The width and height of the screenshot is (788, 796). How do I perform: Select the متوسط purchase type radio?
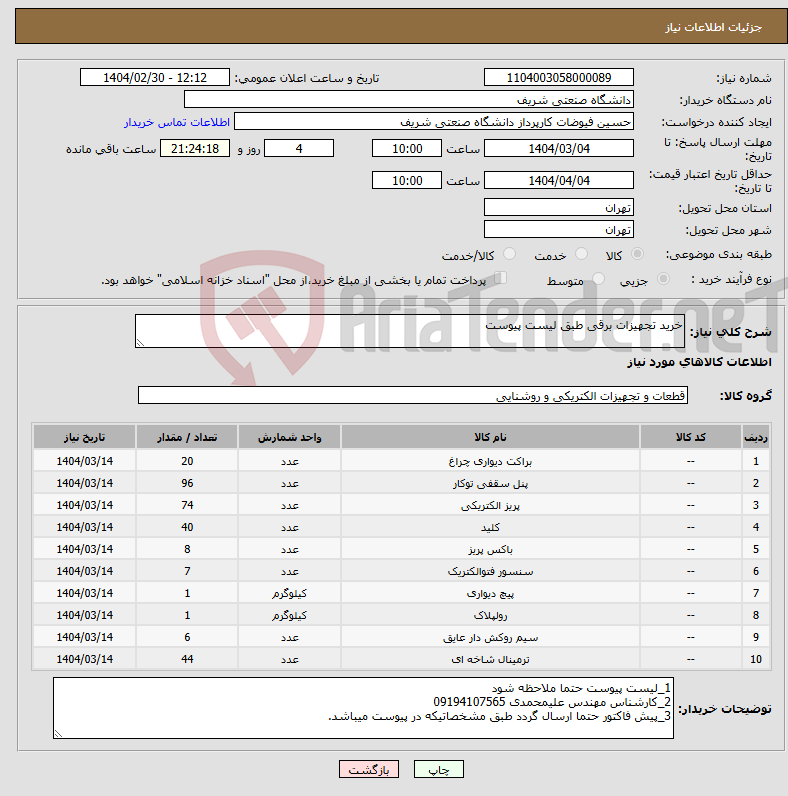599,278
